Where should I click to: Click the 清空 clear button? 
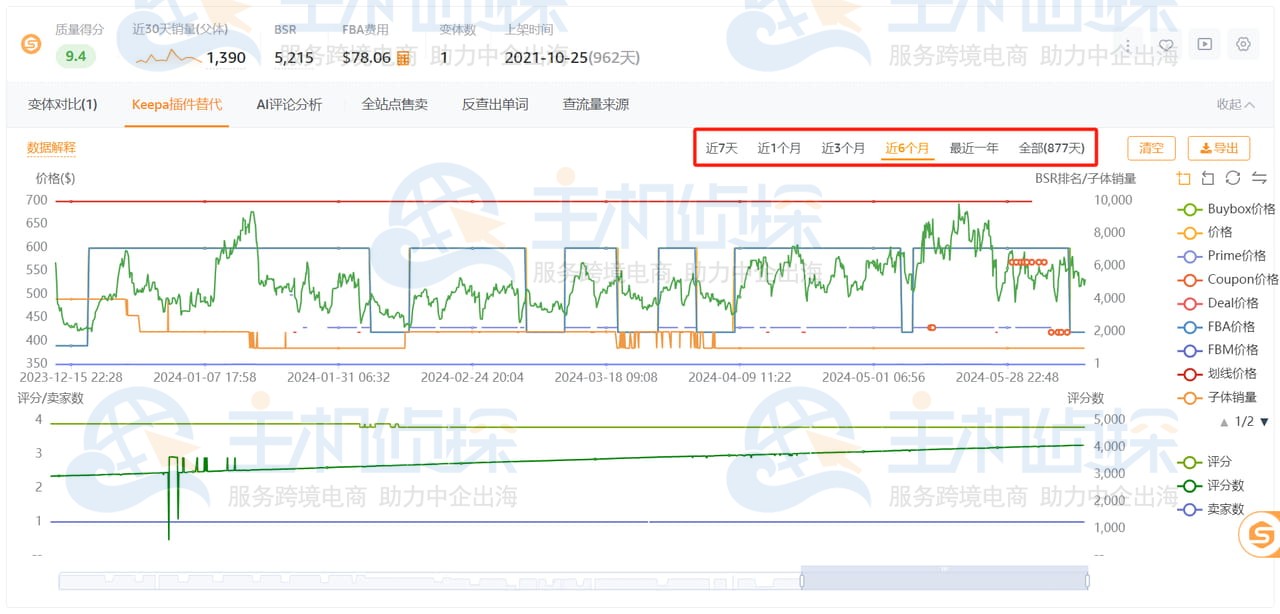(x=1150, y=148)
